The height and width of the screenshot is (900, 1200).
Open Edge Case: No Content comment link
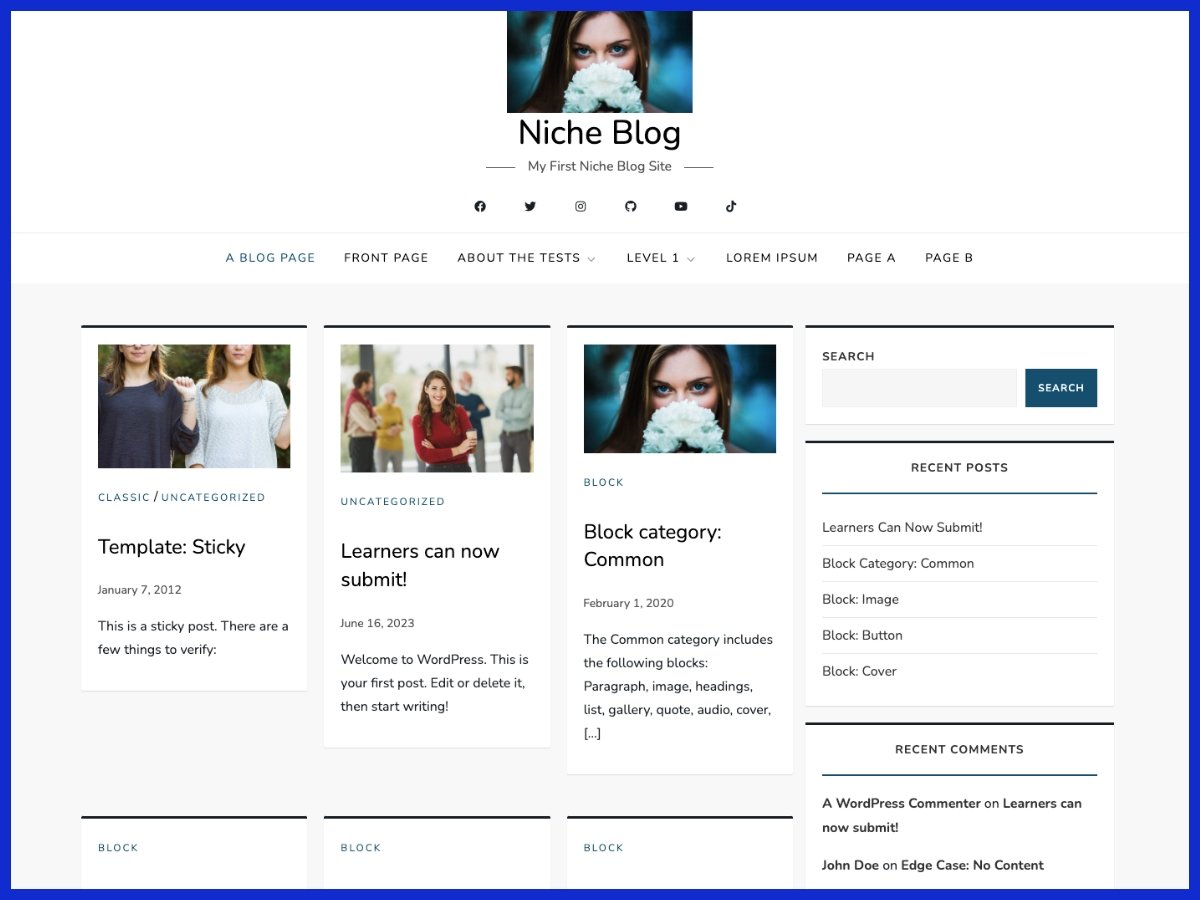(x=972, y=865)
